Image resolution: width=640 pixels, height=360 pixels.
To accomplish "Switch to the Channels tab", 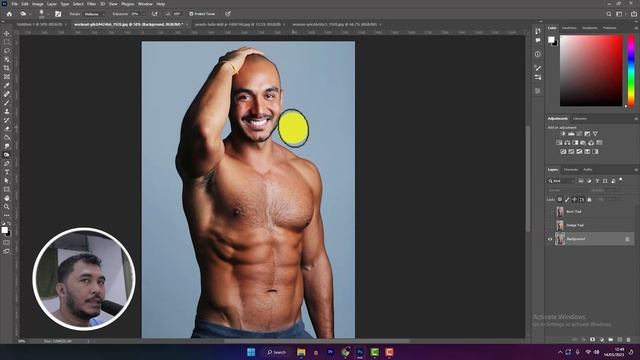I will coord(571,170).
